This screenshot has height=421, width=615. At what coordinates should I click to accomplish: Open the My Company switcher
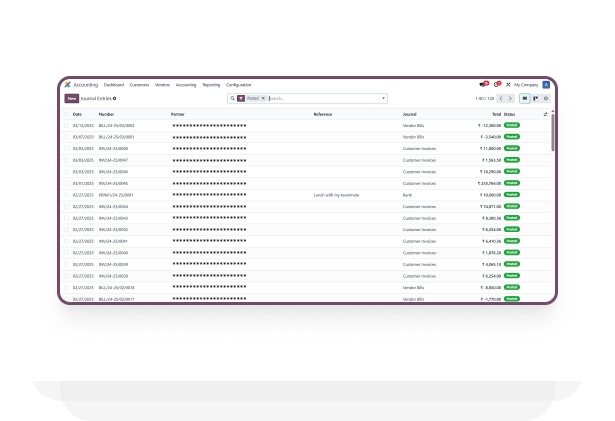[527, 85]
